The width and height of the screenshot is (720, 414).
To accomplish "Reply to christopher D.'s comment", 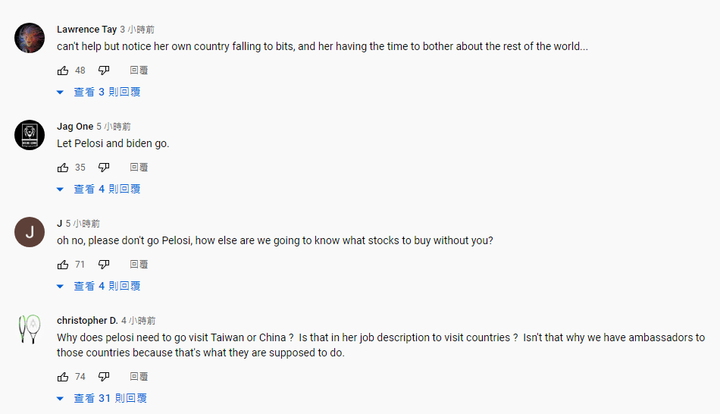I will [x=139, y=377].
